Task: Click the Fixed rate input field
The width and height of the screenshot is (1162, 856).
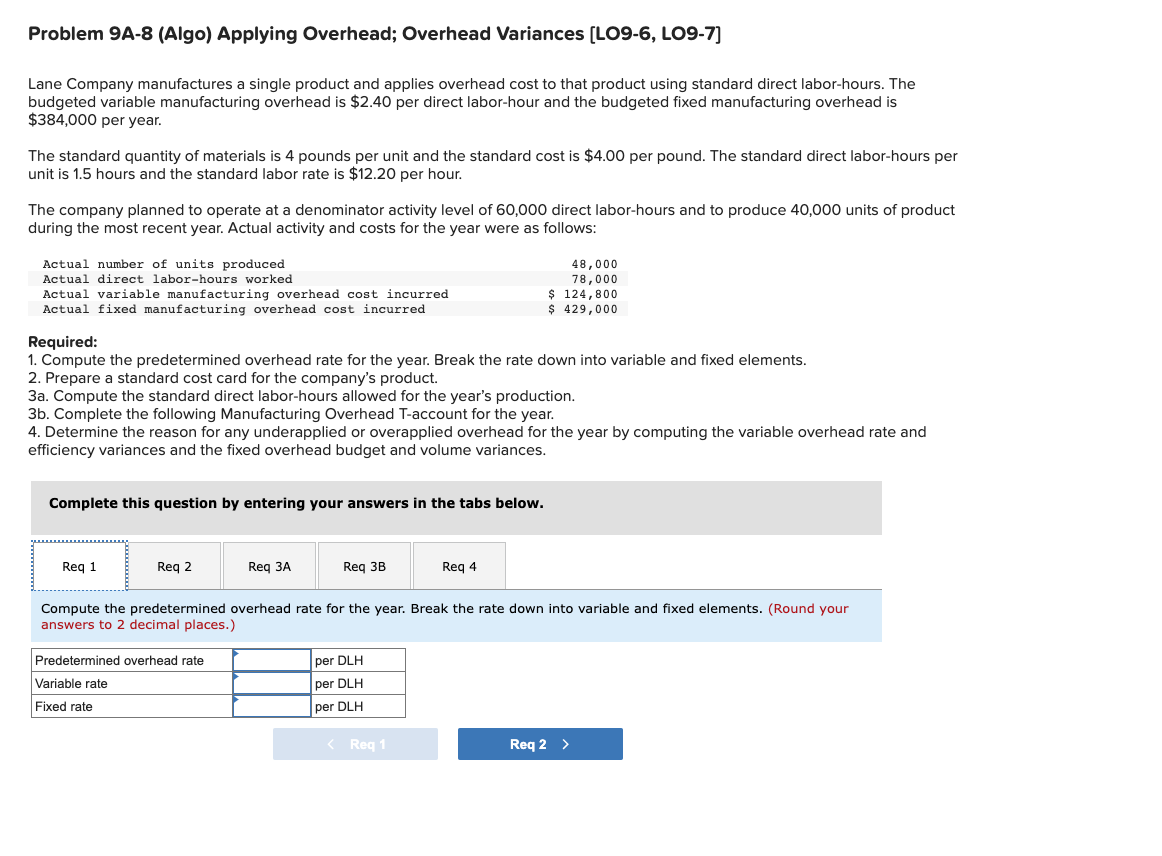Action: pos(270,706)
